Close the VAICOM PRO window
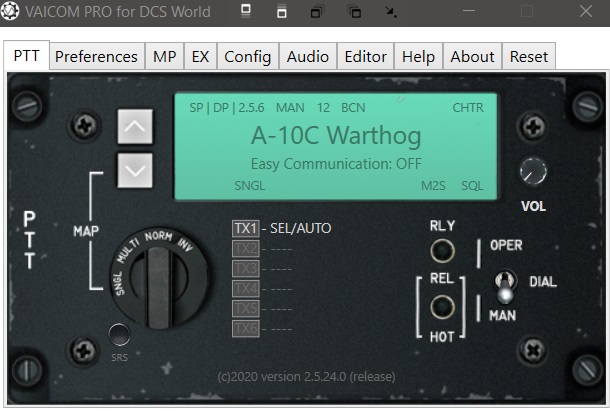The width and height of the screenshot is (610, 411). 586,11
